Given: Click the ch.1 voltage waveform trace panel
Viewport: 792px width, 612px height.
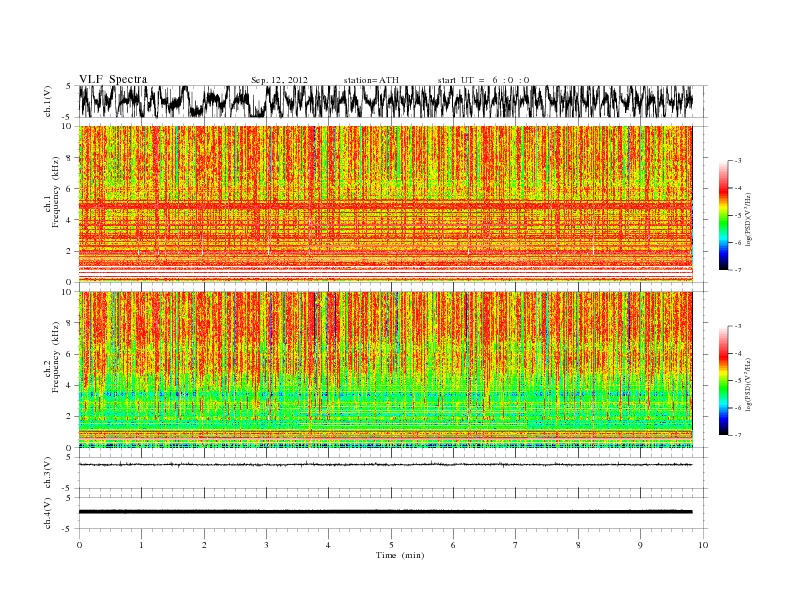Looking at the screenshot, I should pyautogui.click(x=392, y=101).
